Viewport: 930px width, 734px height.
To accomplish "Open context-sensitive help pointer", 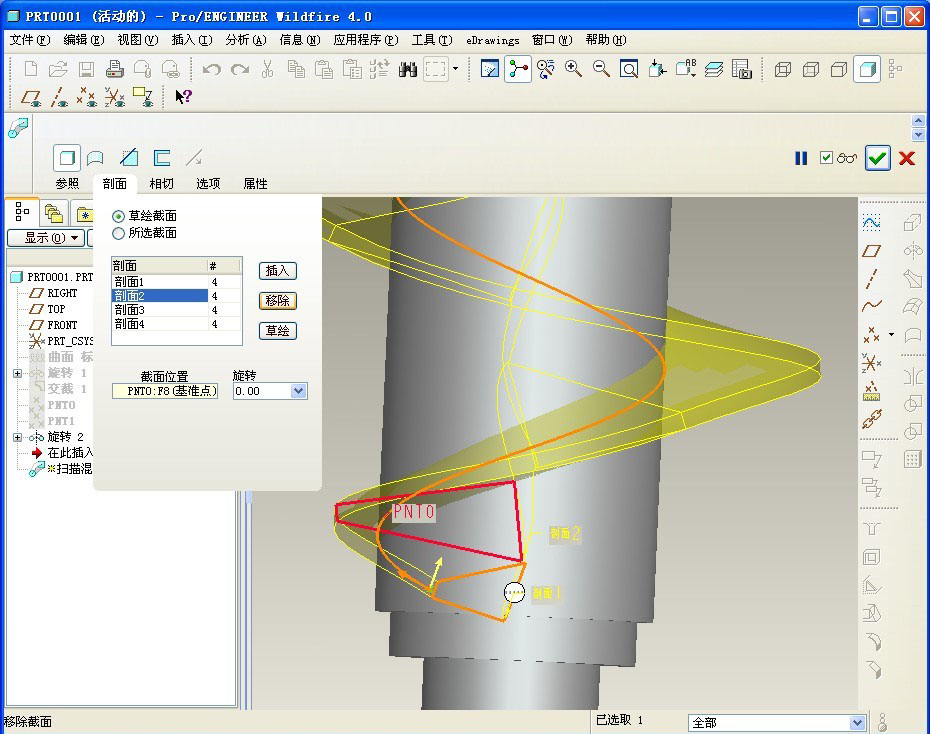I will [183, 96].
